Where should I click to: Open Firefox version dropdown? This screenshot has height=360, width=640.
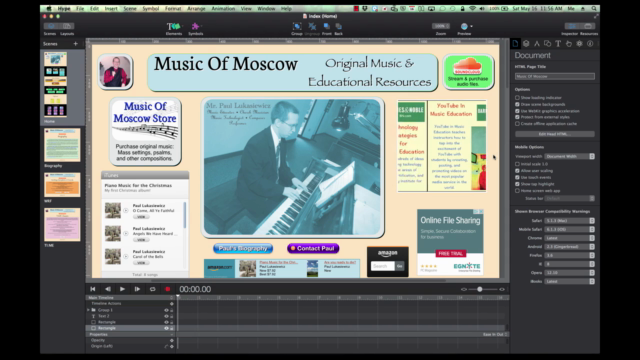569,256
